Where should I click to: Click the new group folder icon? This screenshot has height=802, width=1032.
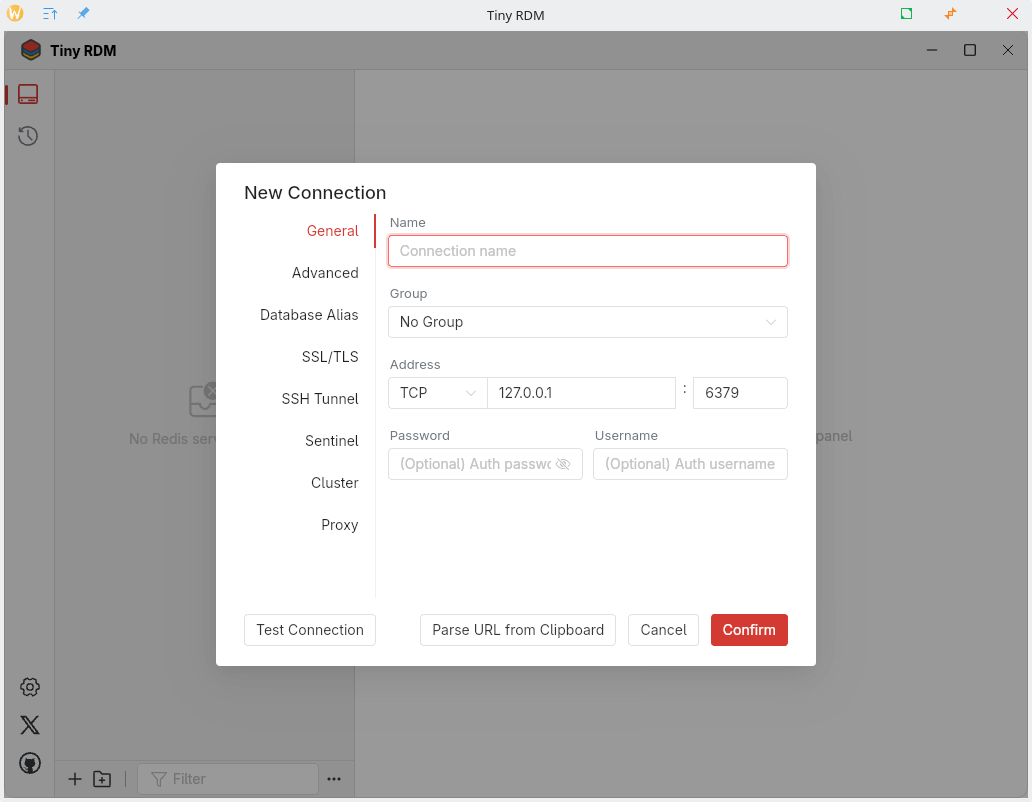[x=102, y=779]
